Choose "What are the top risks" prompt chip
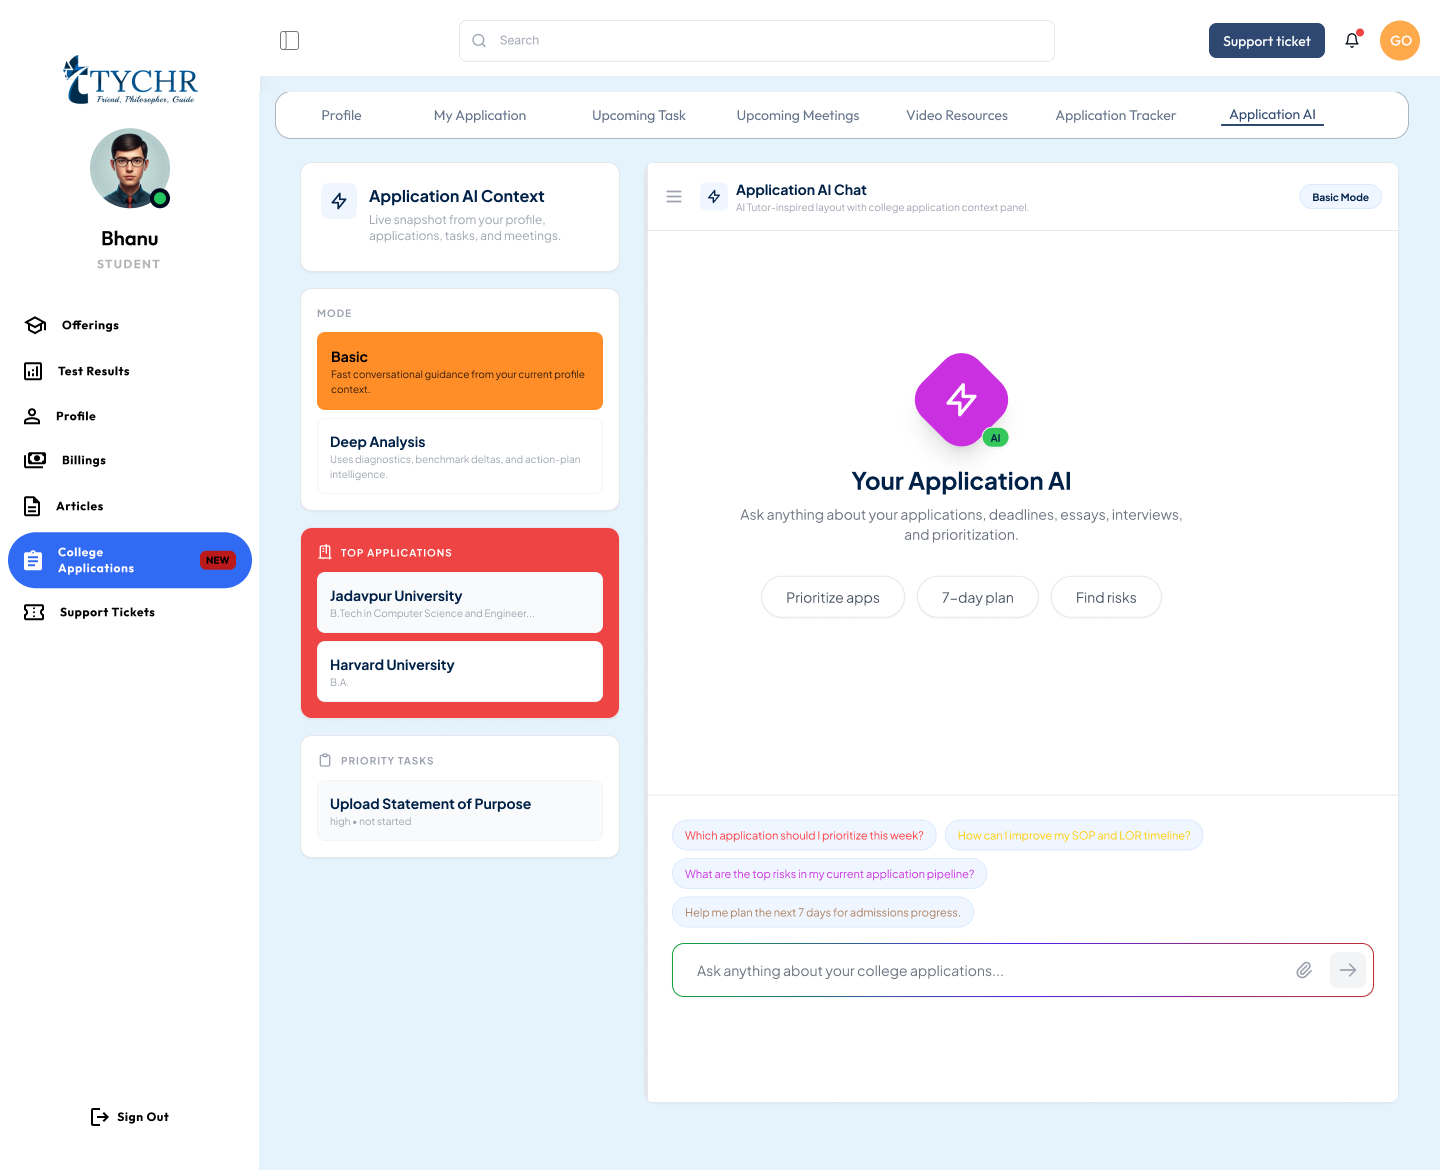 (829, 874)
